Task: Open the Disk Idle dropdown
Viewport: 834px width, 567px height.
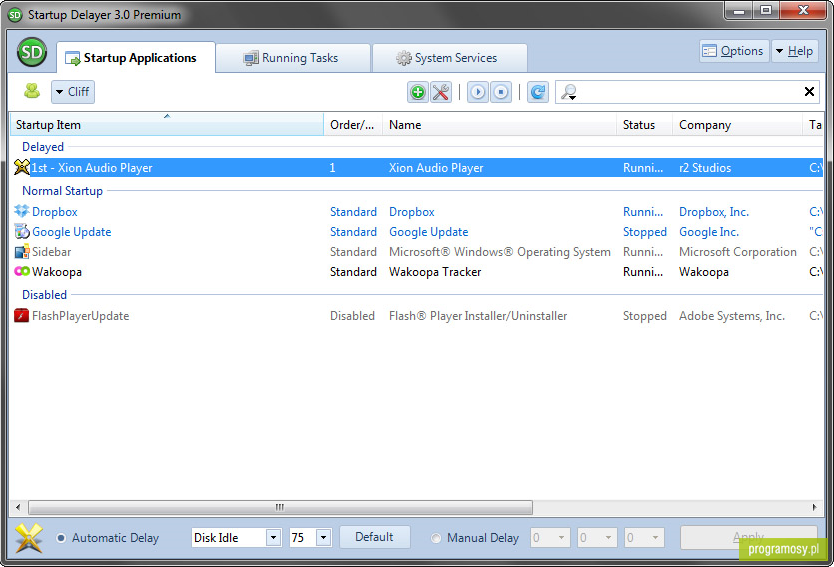Action: pos(273,537)
